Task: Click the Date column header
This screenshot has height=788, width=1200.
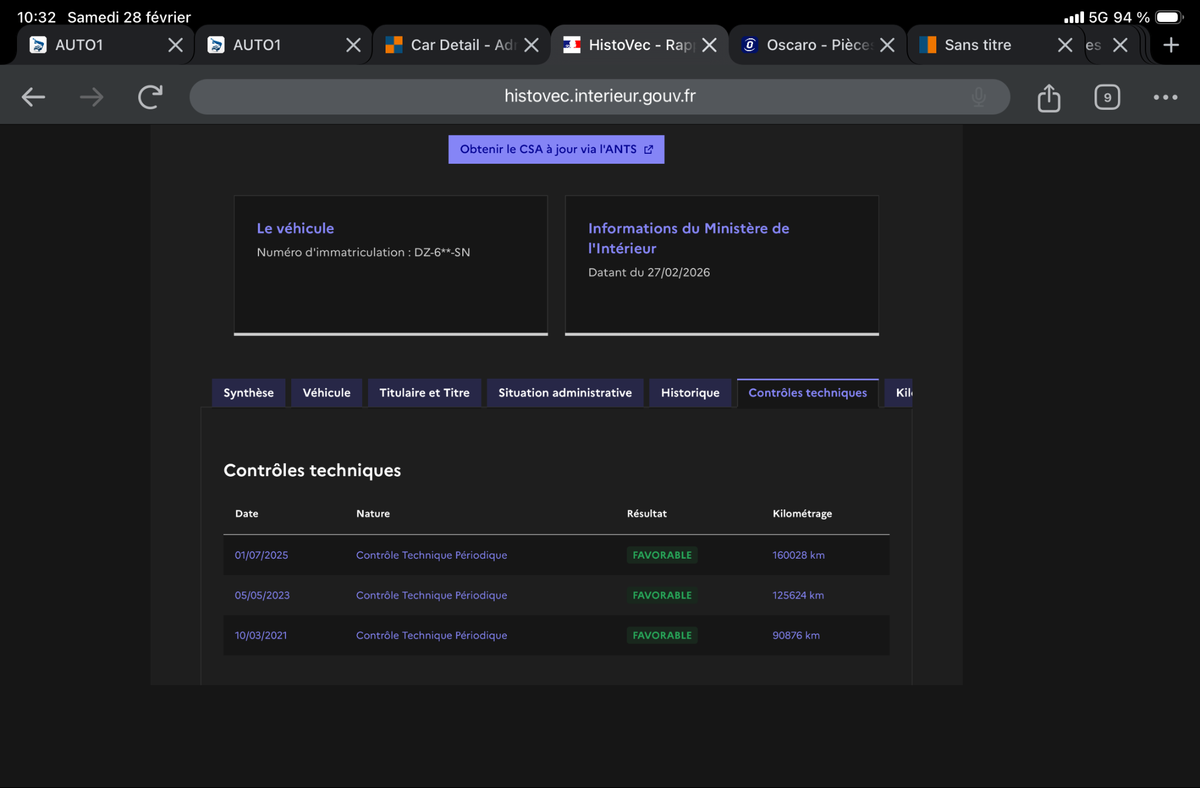Action: [247, 514]
